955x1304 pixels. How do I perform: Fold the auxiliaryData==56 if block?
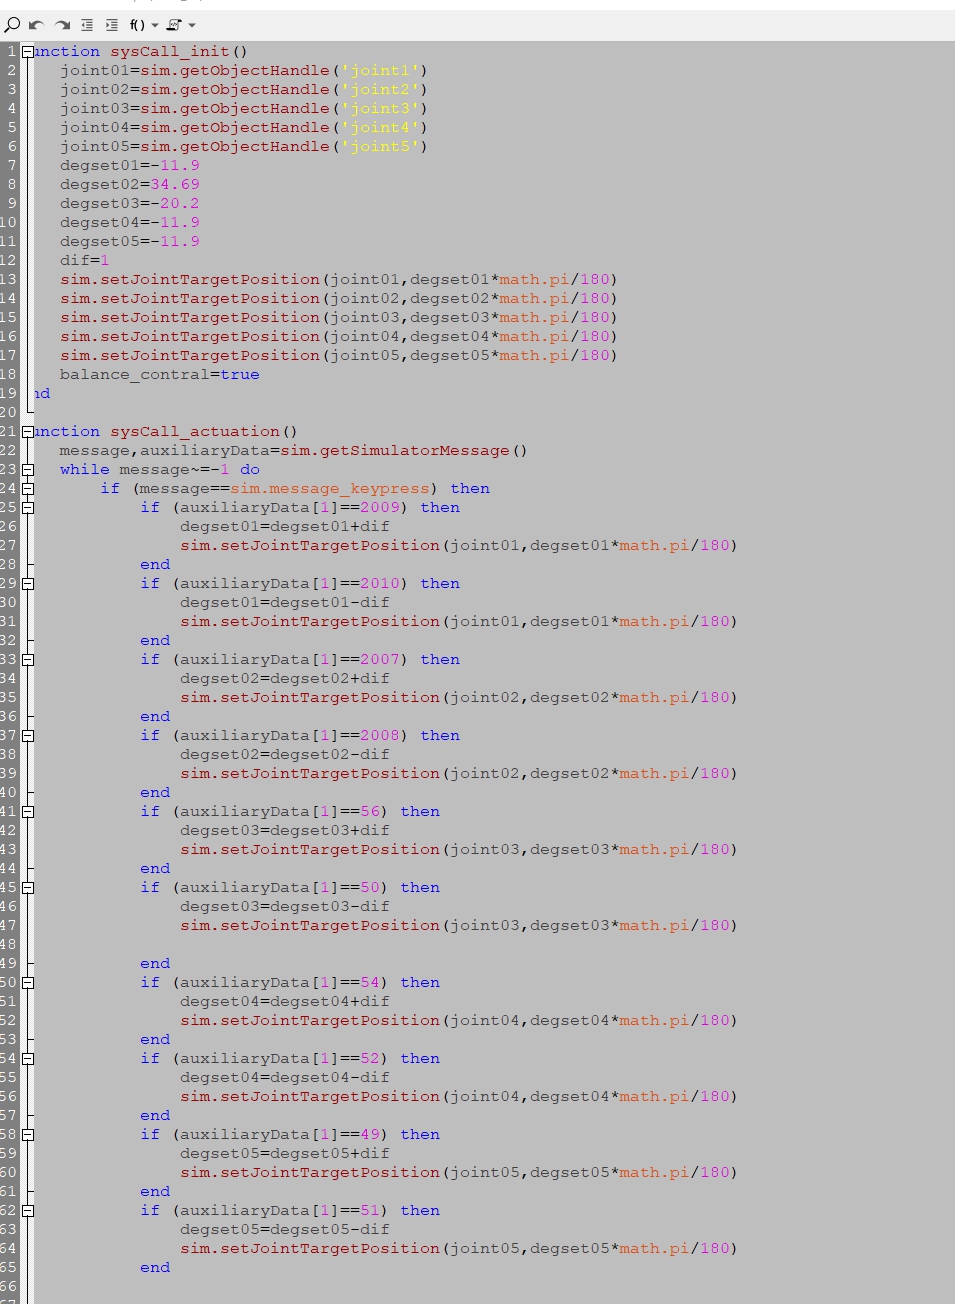(x=28, y=812)
